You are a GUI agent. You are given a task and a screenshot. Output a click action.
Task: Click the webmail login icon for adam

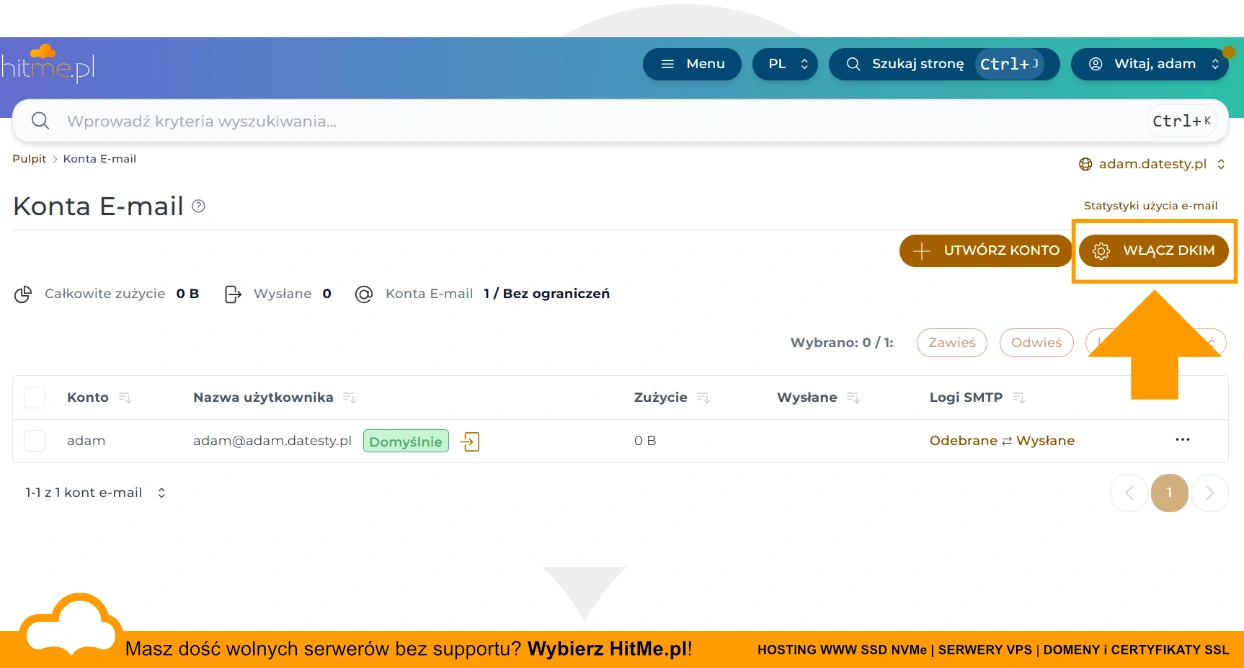pos(471,441)
